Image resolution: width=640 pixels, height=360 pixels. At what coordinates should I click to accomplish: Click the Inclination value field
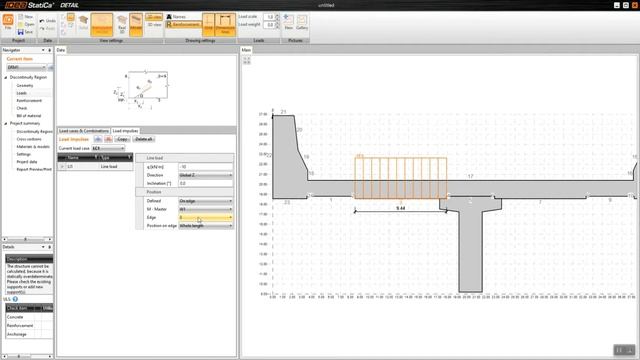point(205,184)
